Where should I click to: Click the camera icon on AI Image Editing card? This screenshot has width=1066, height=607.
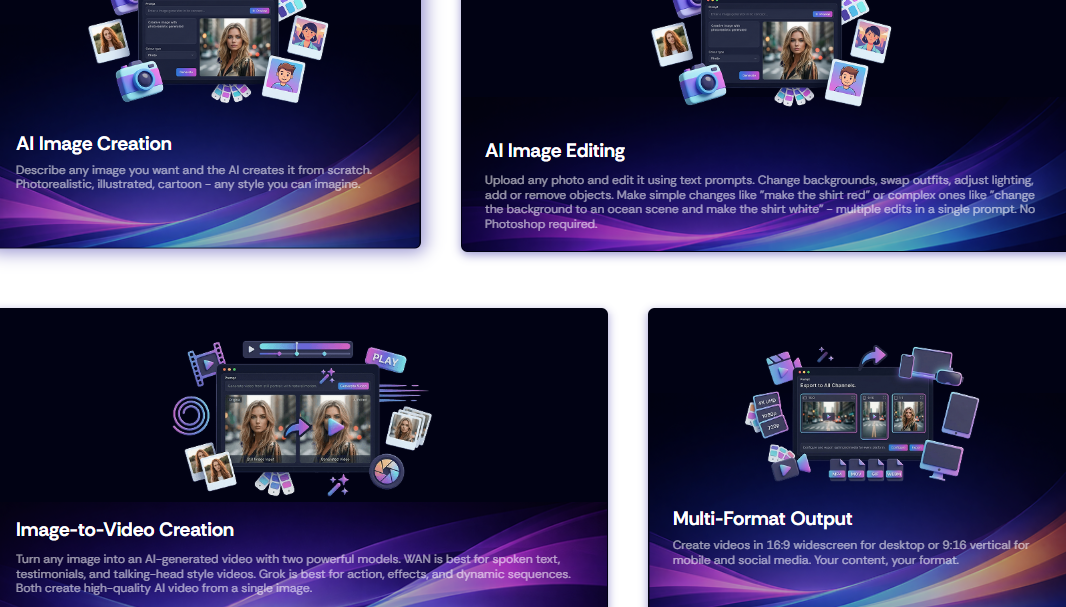click(704, 84)
